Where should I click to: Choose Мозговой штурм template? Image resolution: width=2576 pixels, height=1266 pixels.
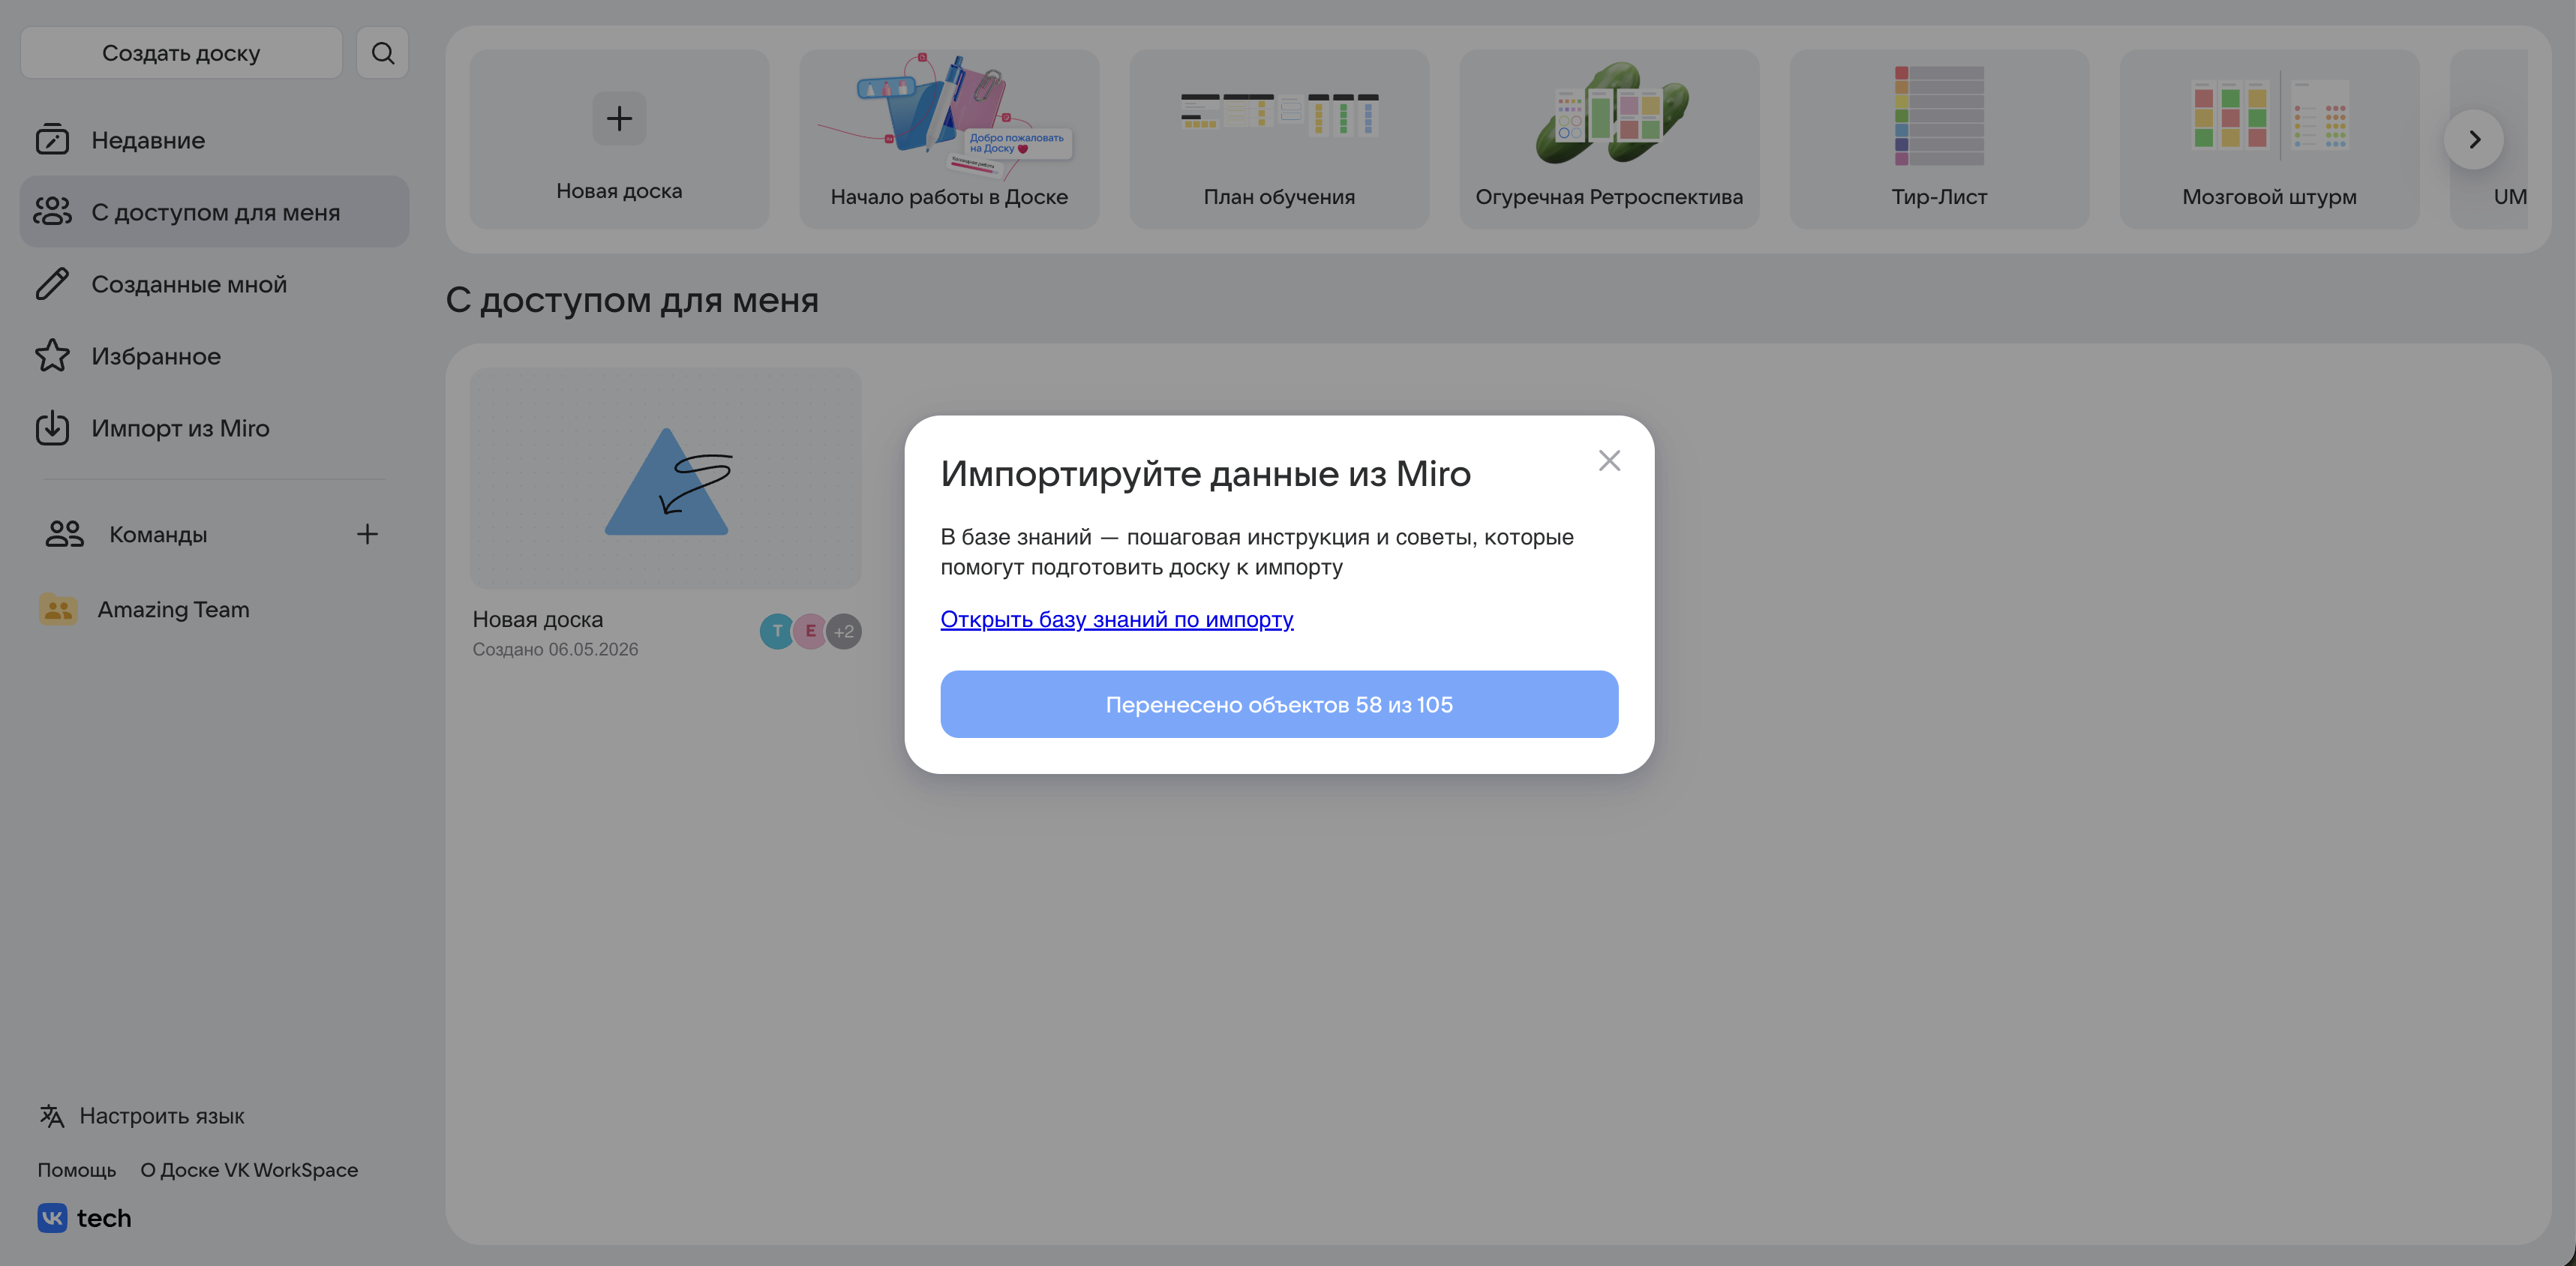point(2269,139)
